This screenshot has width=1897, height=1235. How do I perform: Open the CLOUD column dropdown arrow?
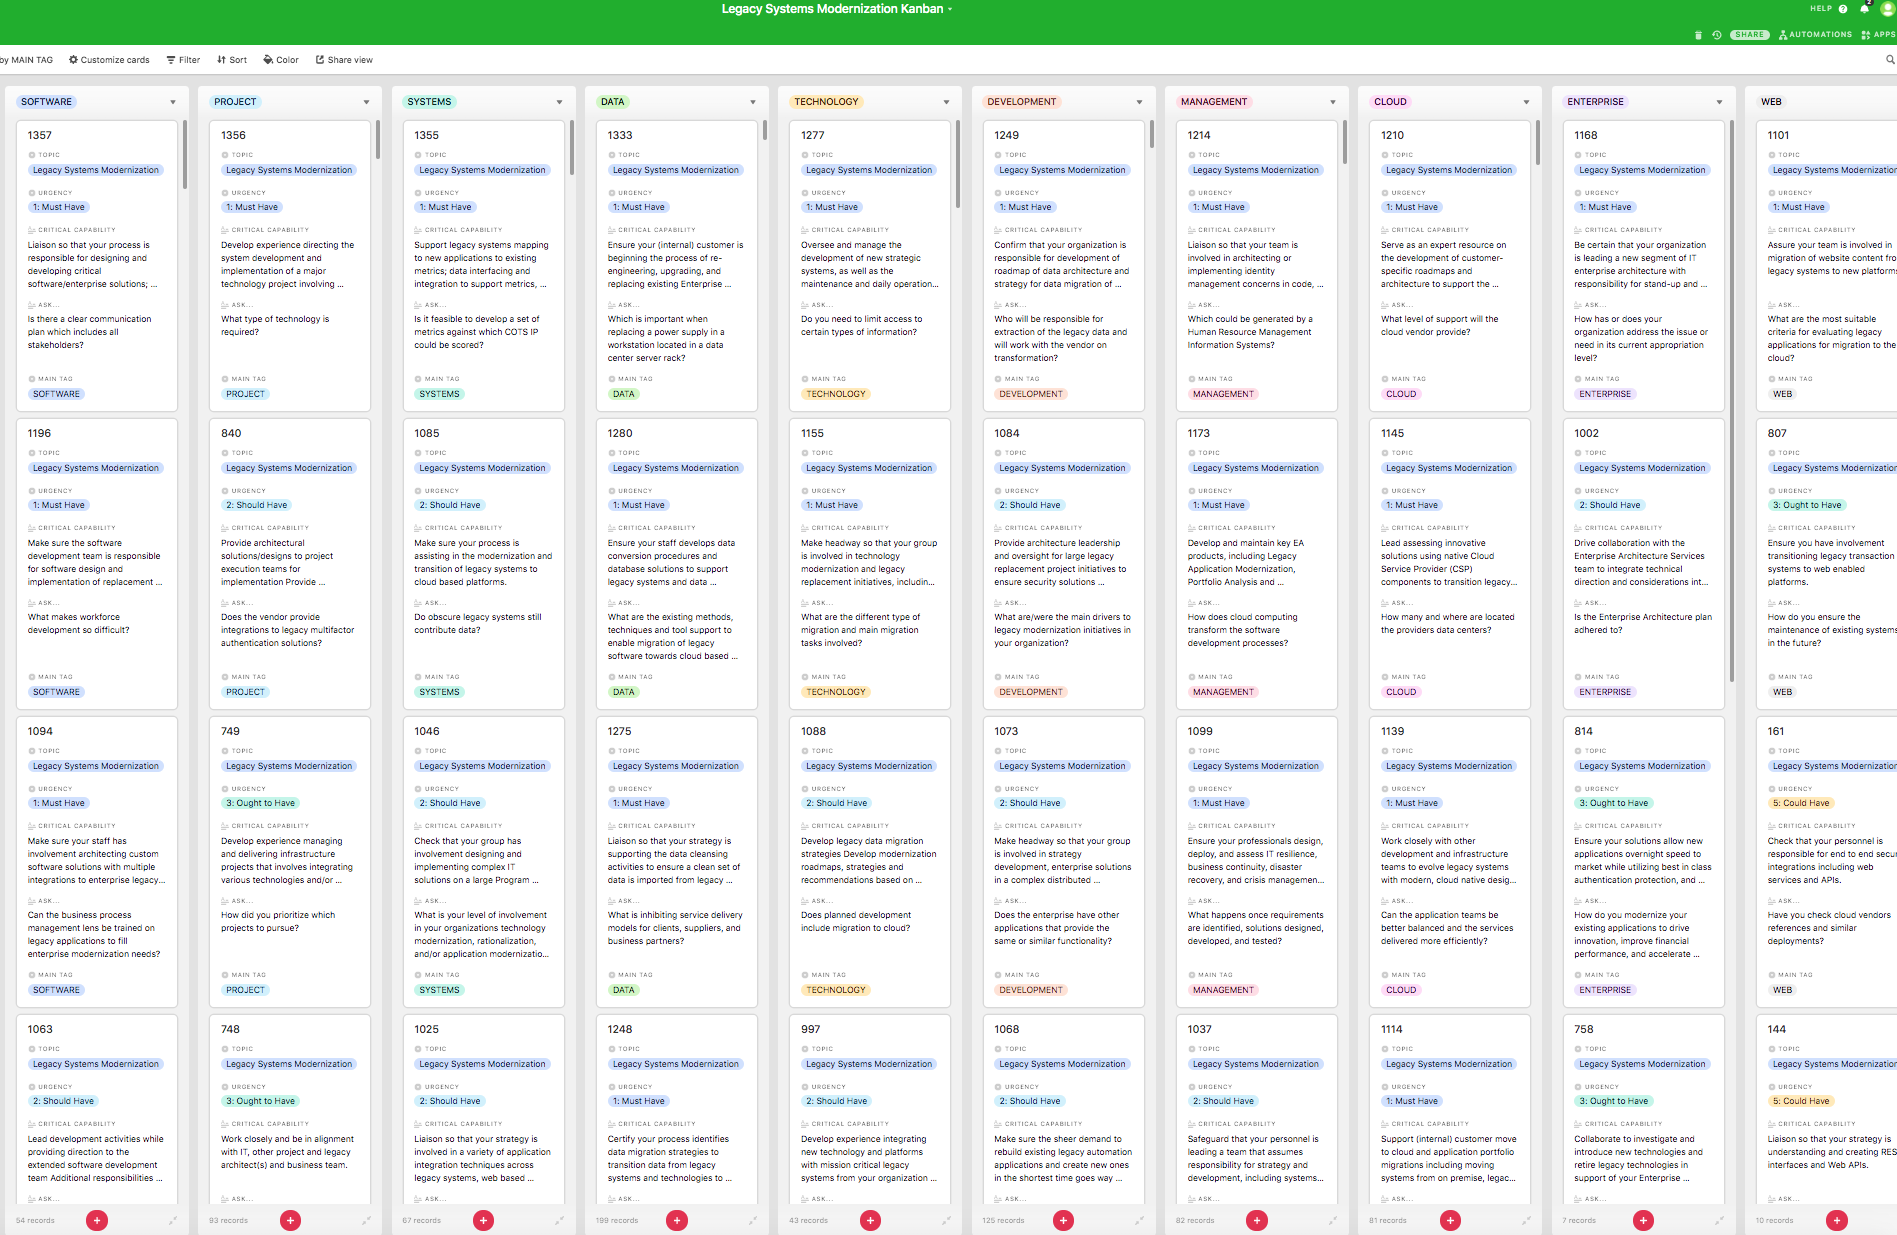pos(1526,102)
